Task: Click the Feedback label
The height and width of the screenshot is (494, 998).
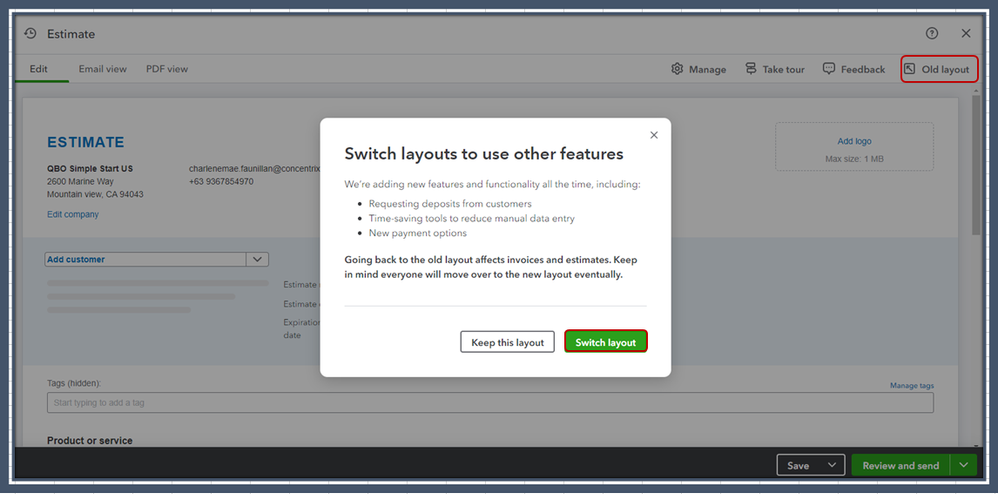Action: coord(863,69)
